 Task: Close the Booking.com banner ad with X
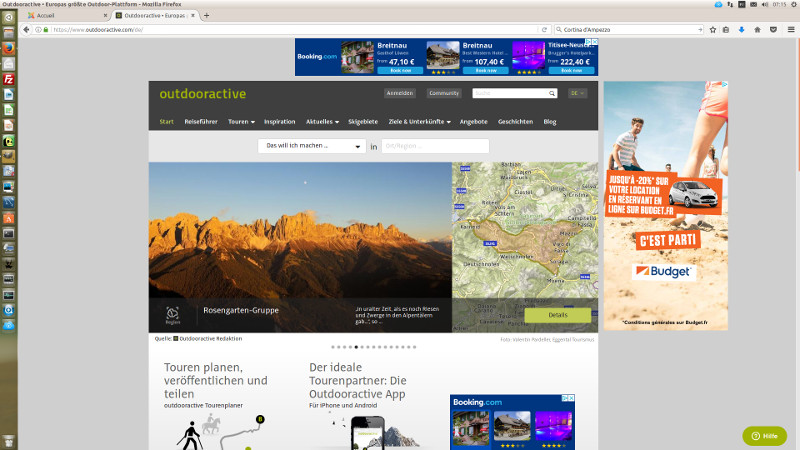595,41
